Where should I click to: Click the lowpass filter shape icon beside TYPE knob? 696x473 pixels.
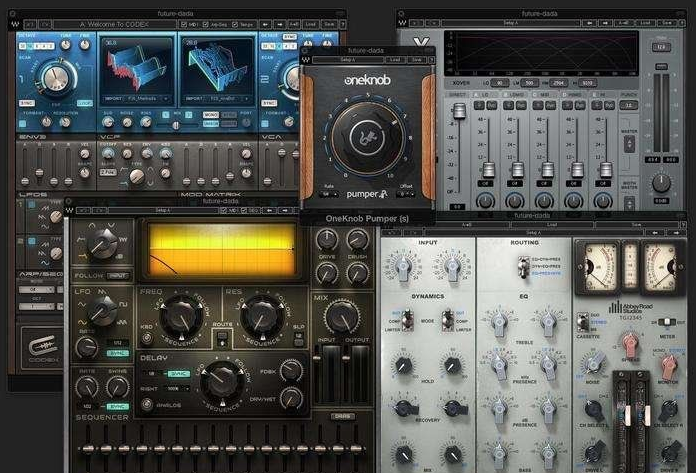point(123,182)
